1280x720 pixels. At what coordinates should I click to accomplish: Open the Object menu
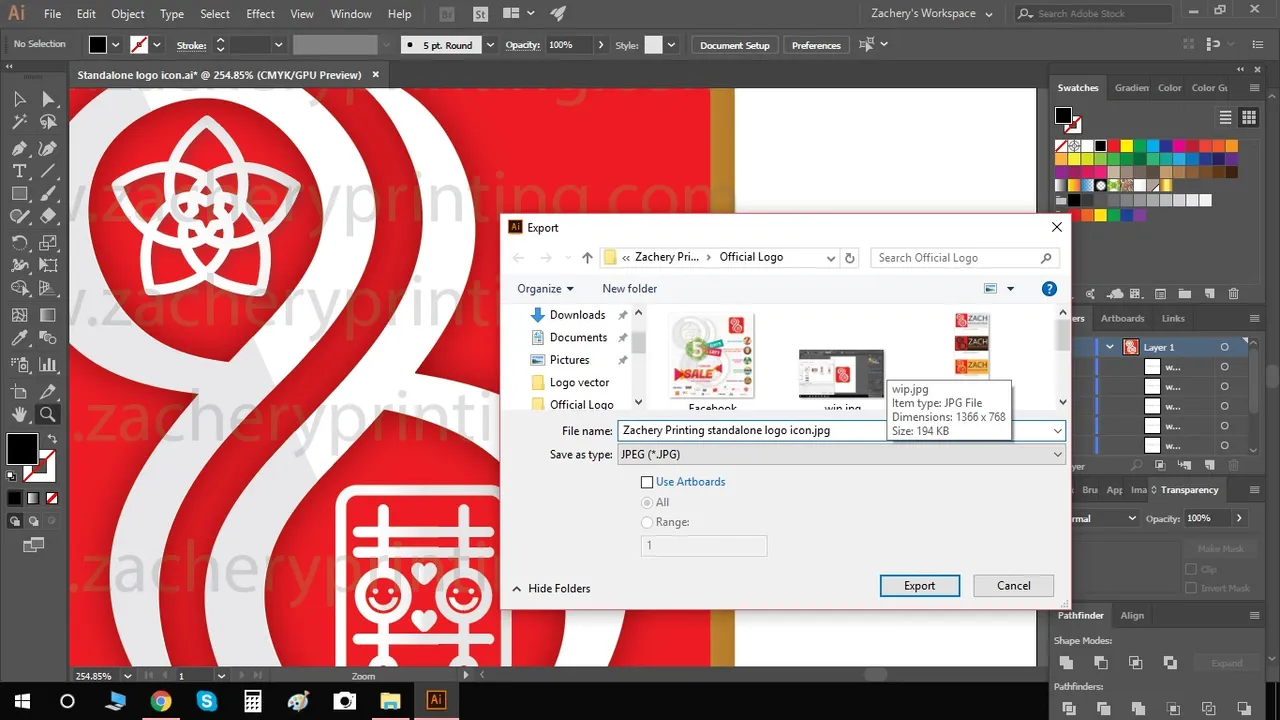pyautogui.click(x=128, y=14)
